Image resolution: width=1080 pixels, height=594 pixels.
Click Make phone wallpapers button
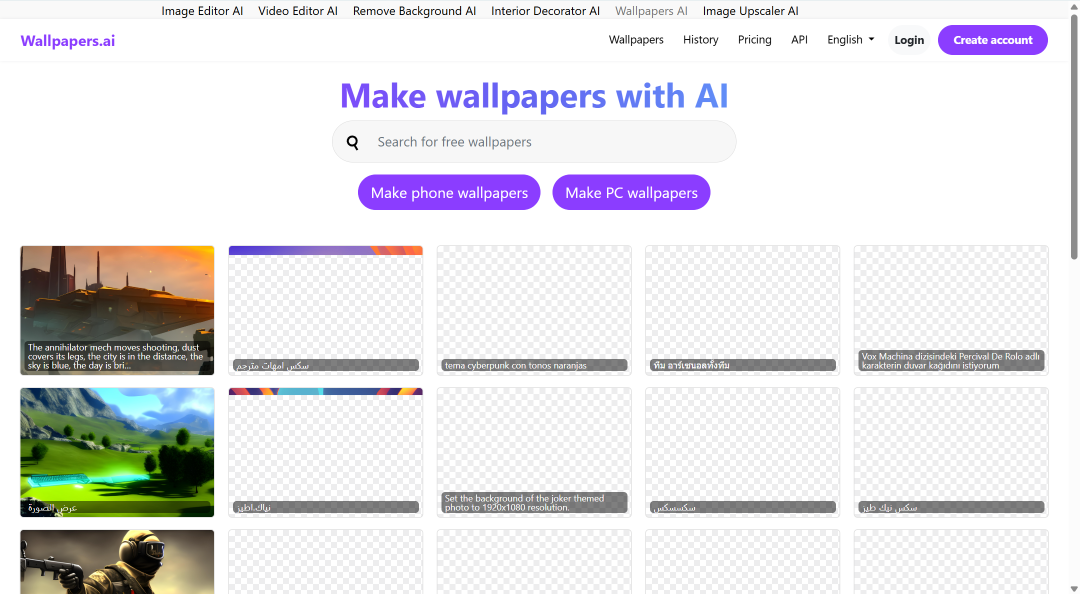click(449, 192)
